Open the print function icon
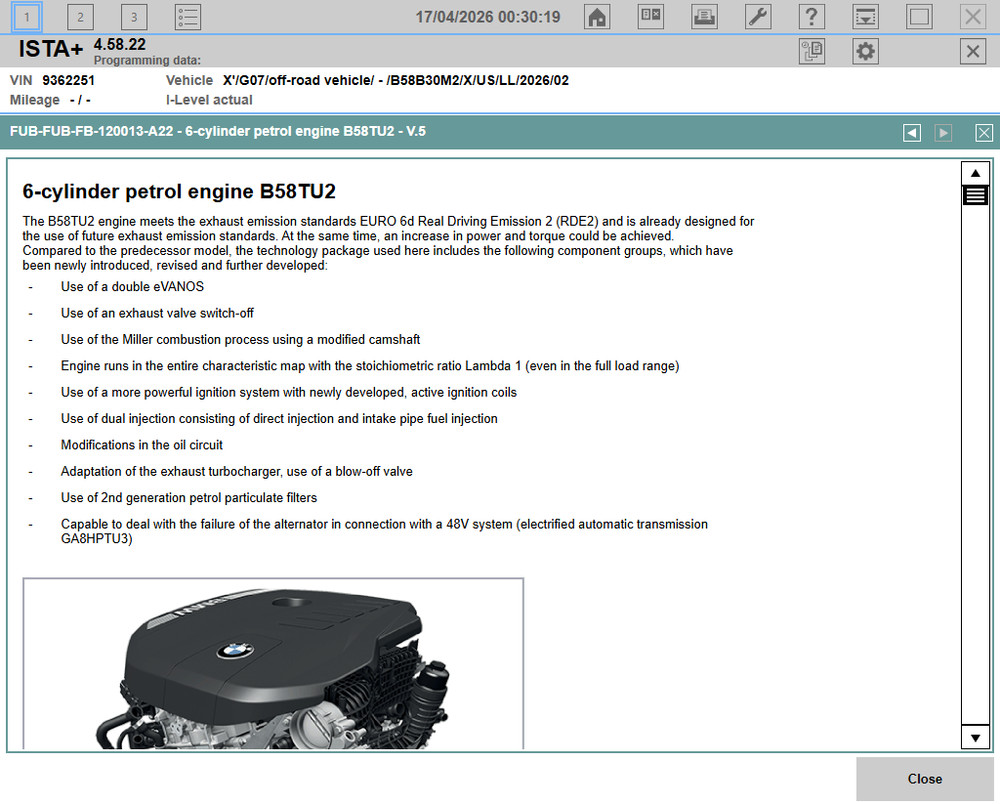The width and height of the screenshot is (1000, 804). pyautogui.click(x=703, y=16)
